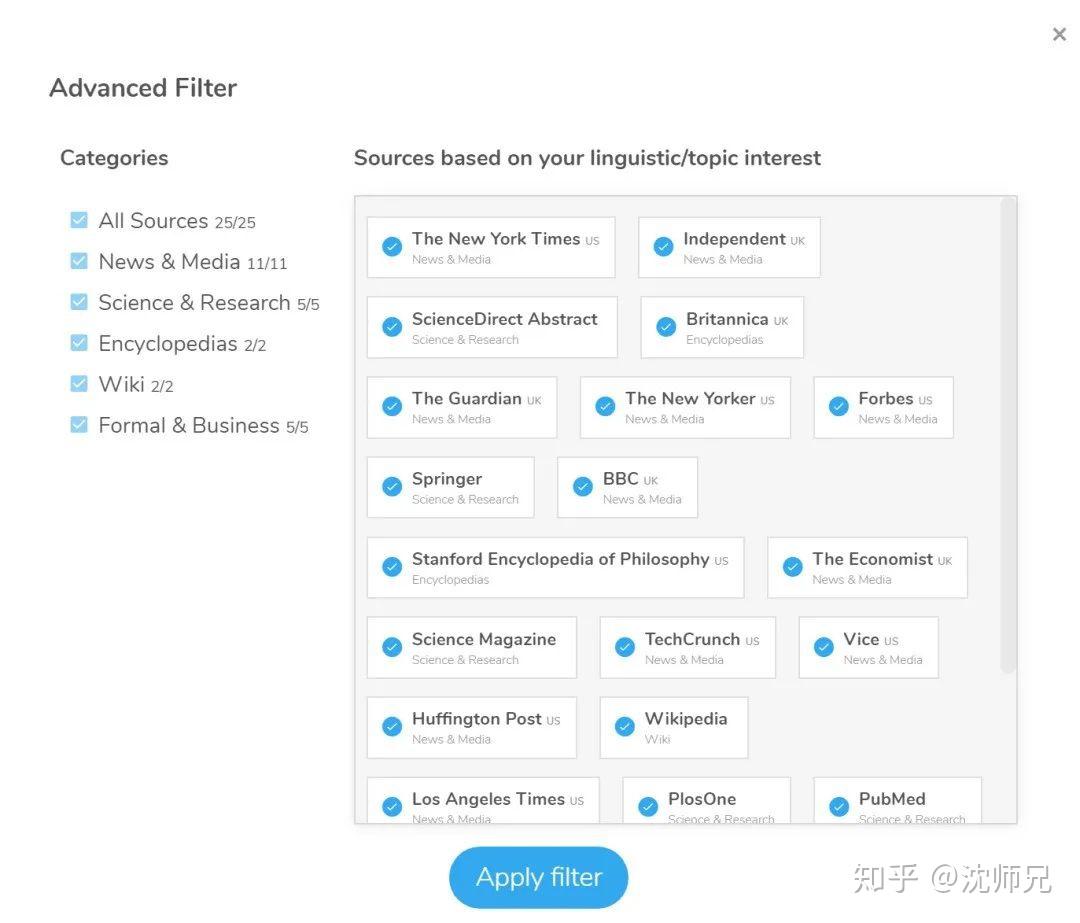Click the check icon next to Forbes
1080x923 pixels.
pos(839,407)
